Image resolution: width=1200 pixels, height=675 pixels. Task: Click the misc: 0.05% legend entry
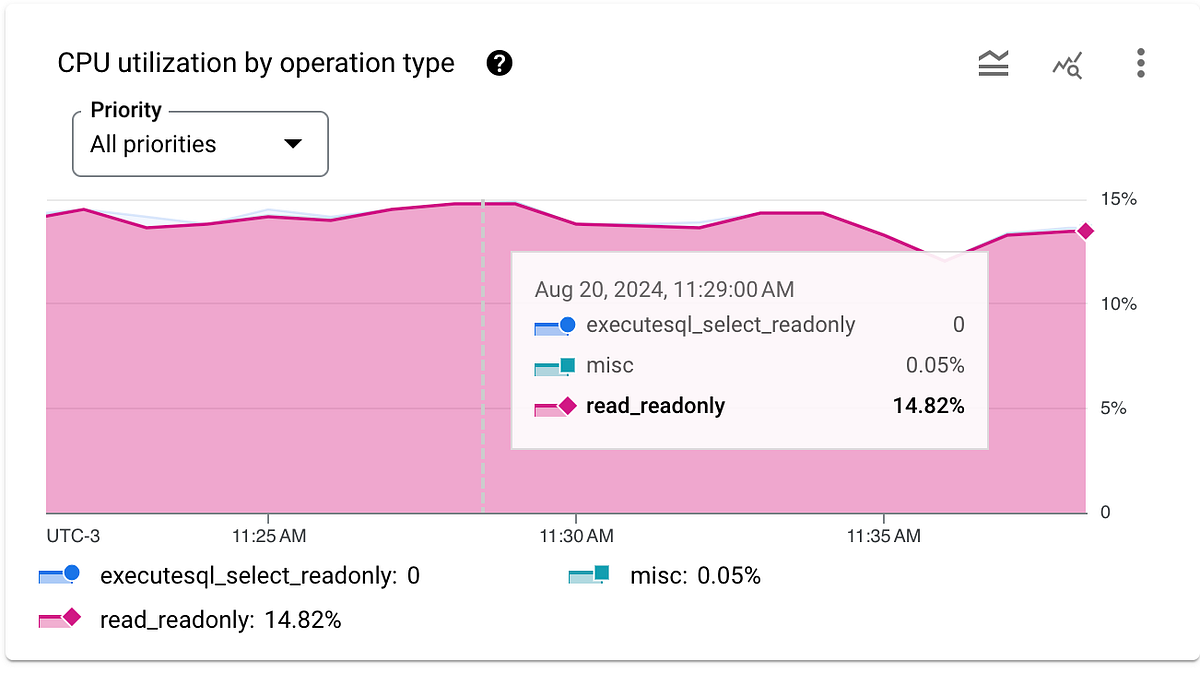pyautogui.click(x=695, y=575)
